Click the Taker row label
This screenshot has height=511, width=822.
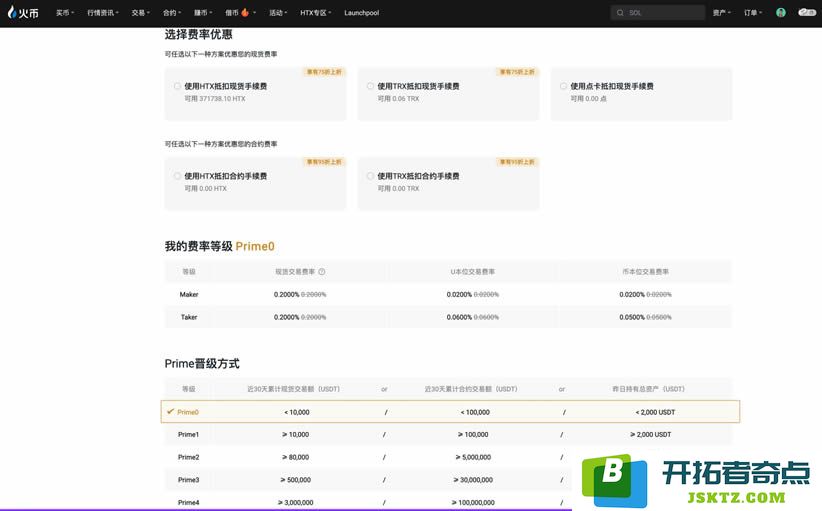coord(189,317)
